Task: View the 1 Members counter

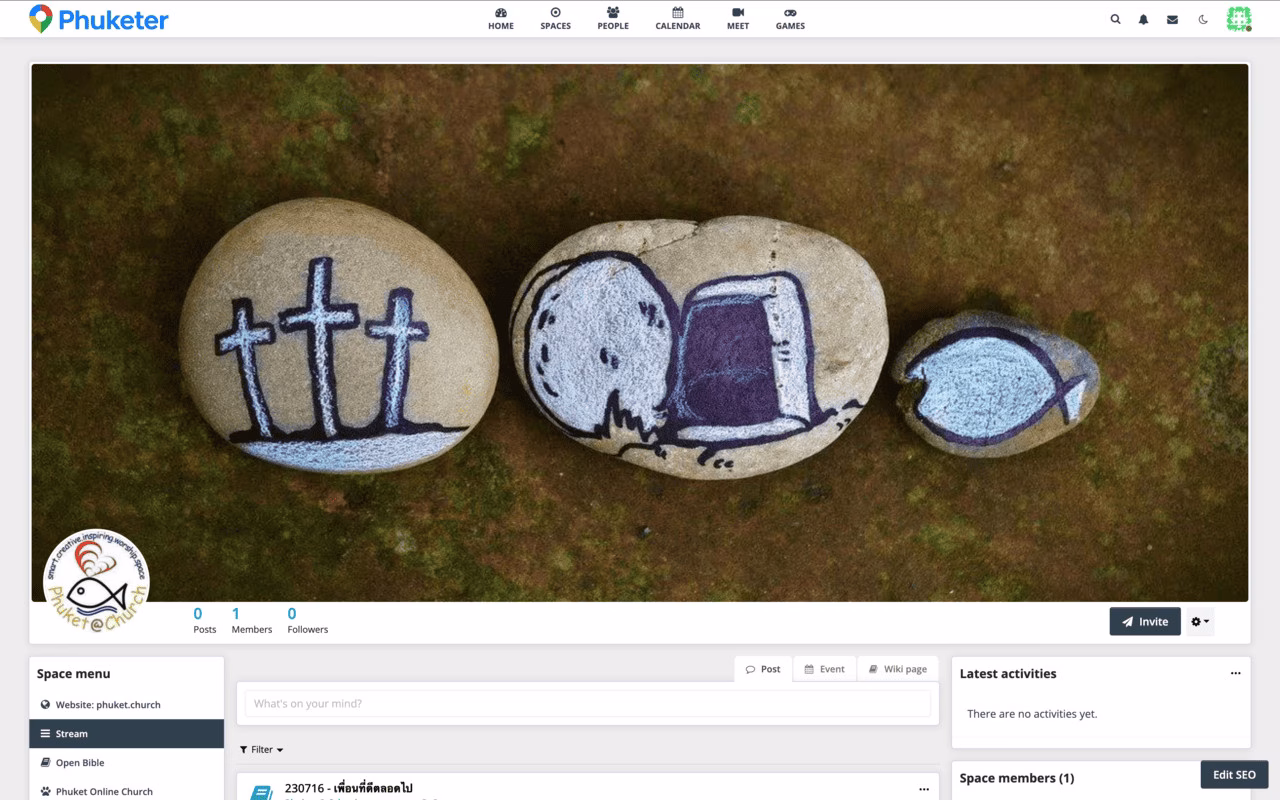Action: tap(251, 620)
